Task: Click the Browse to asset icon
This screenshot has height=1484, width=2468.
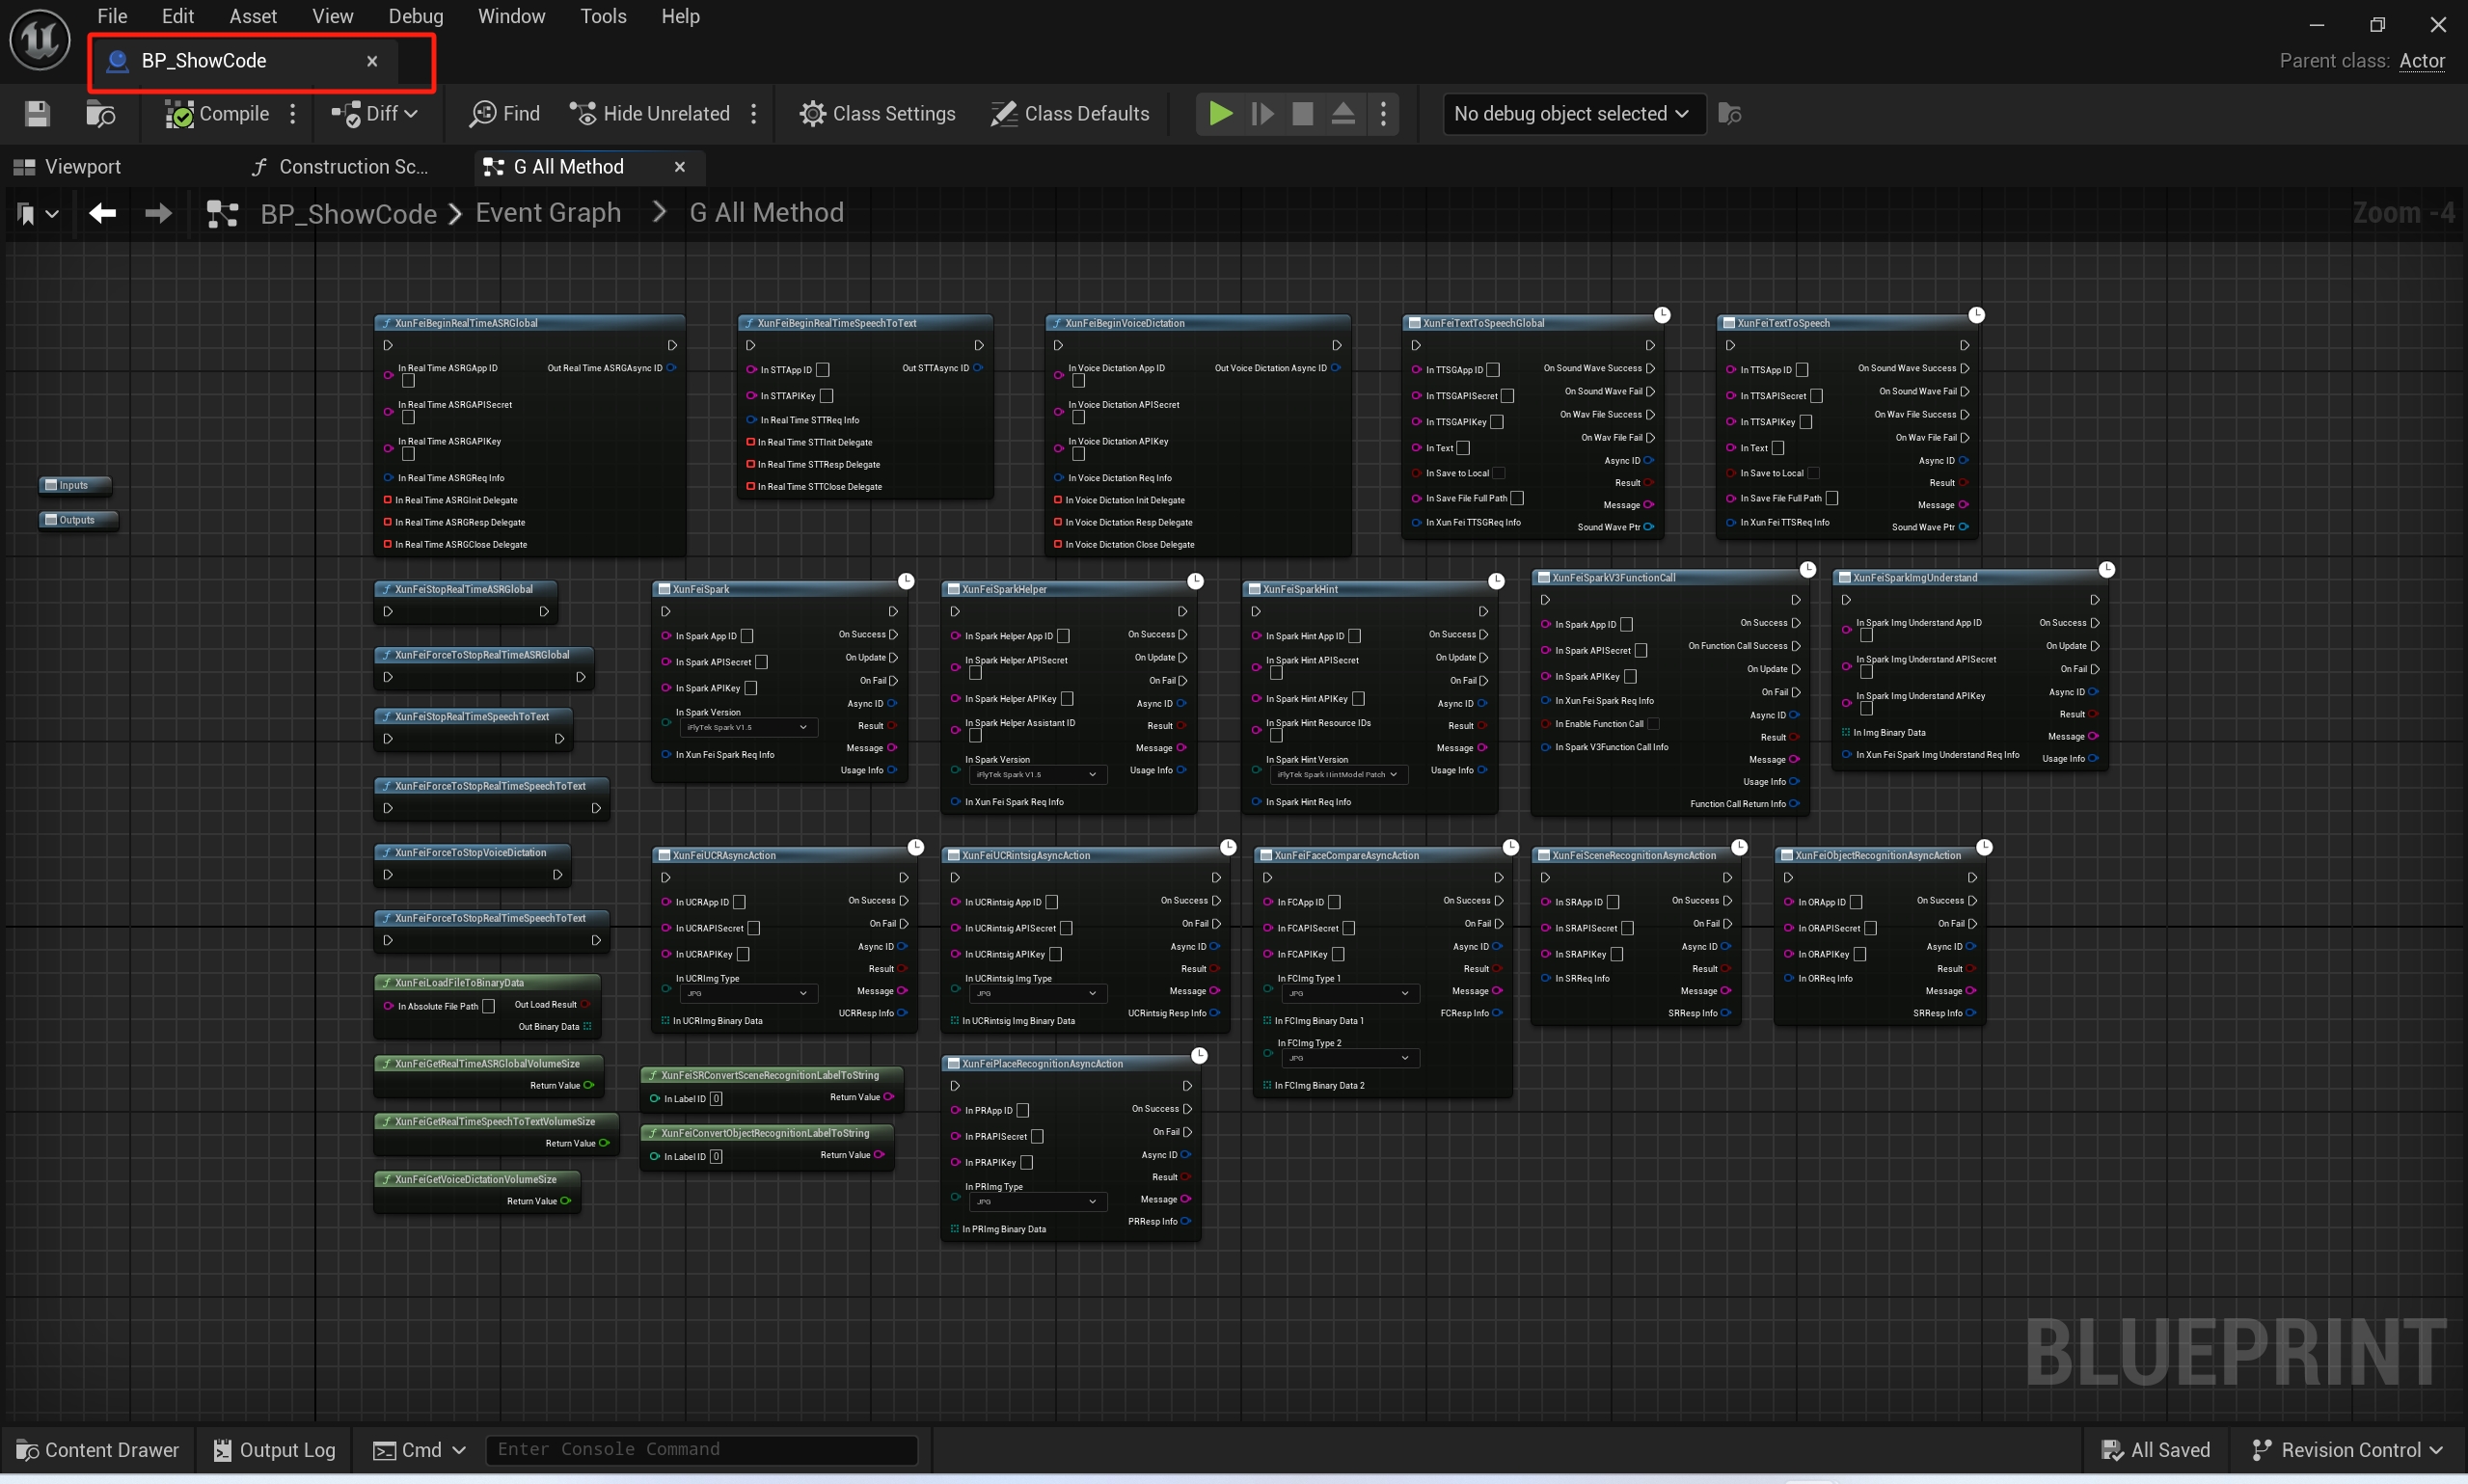Action: [100, 114]
